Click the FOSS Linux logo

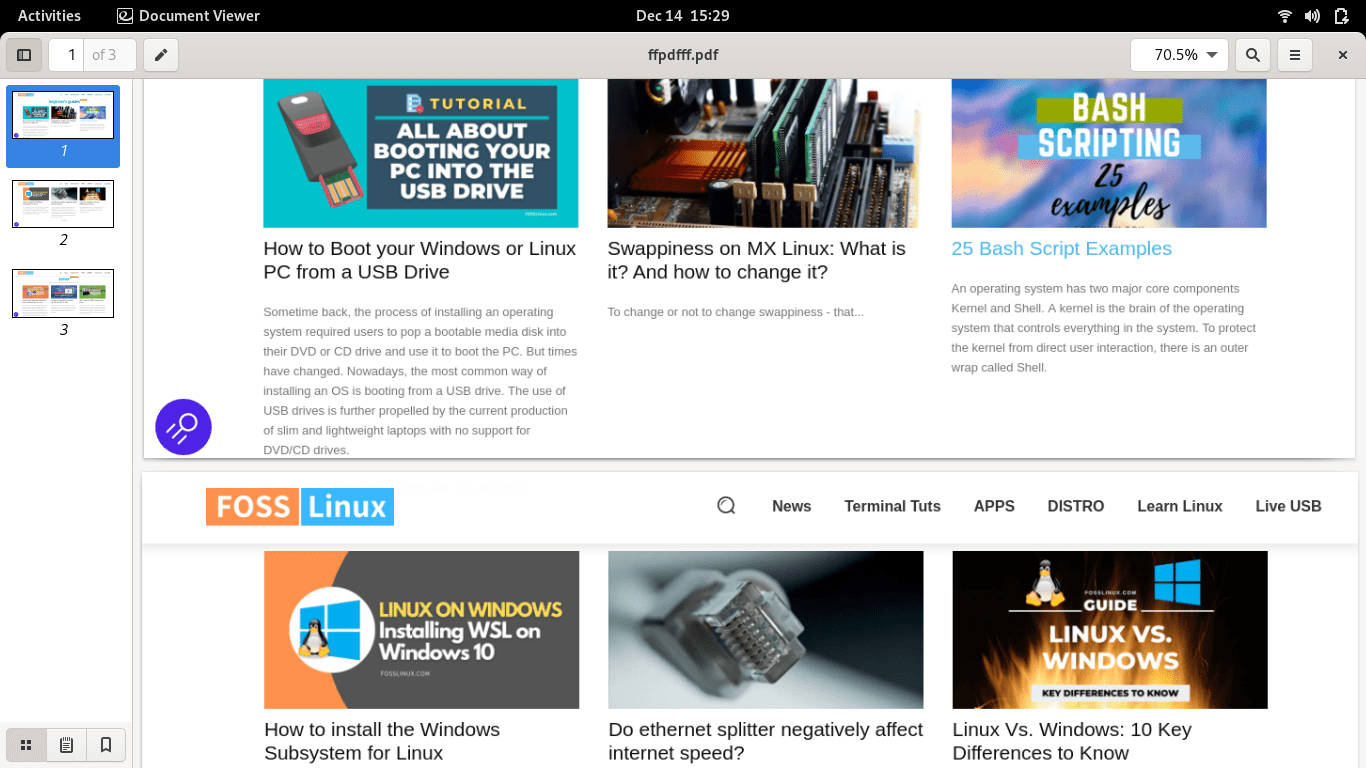click(x=300, y=507)
